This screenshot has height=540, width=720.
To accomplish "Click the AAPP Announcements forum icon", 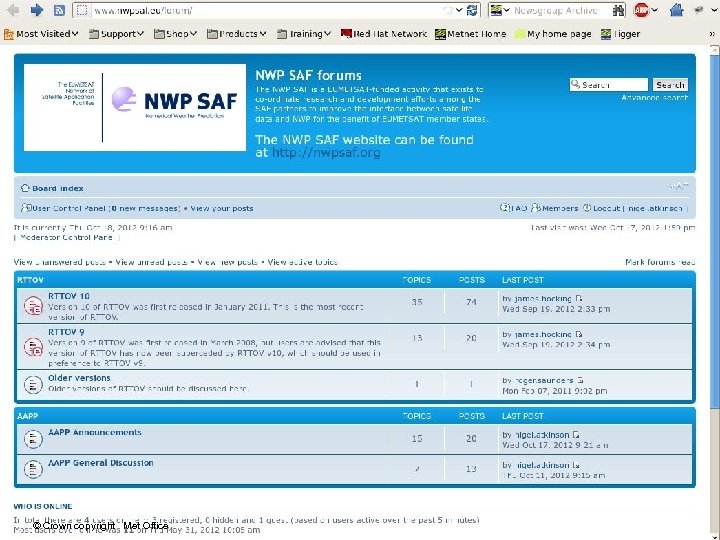I will pyautogui.click(x=33, y=439).
